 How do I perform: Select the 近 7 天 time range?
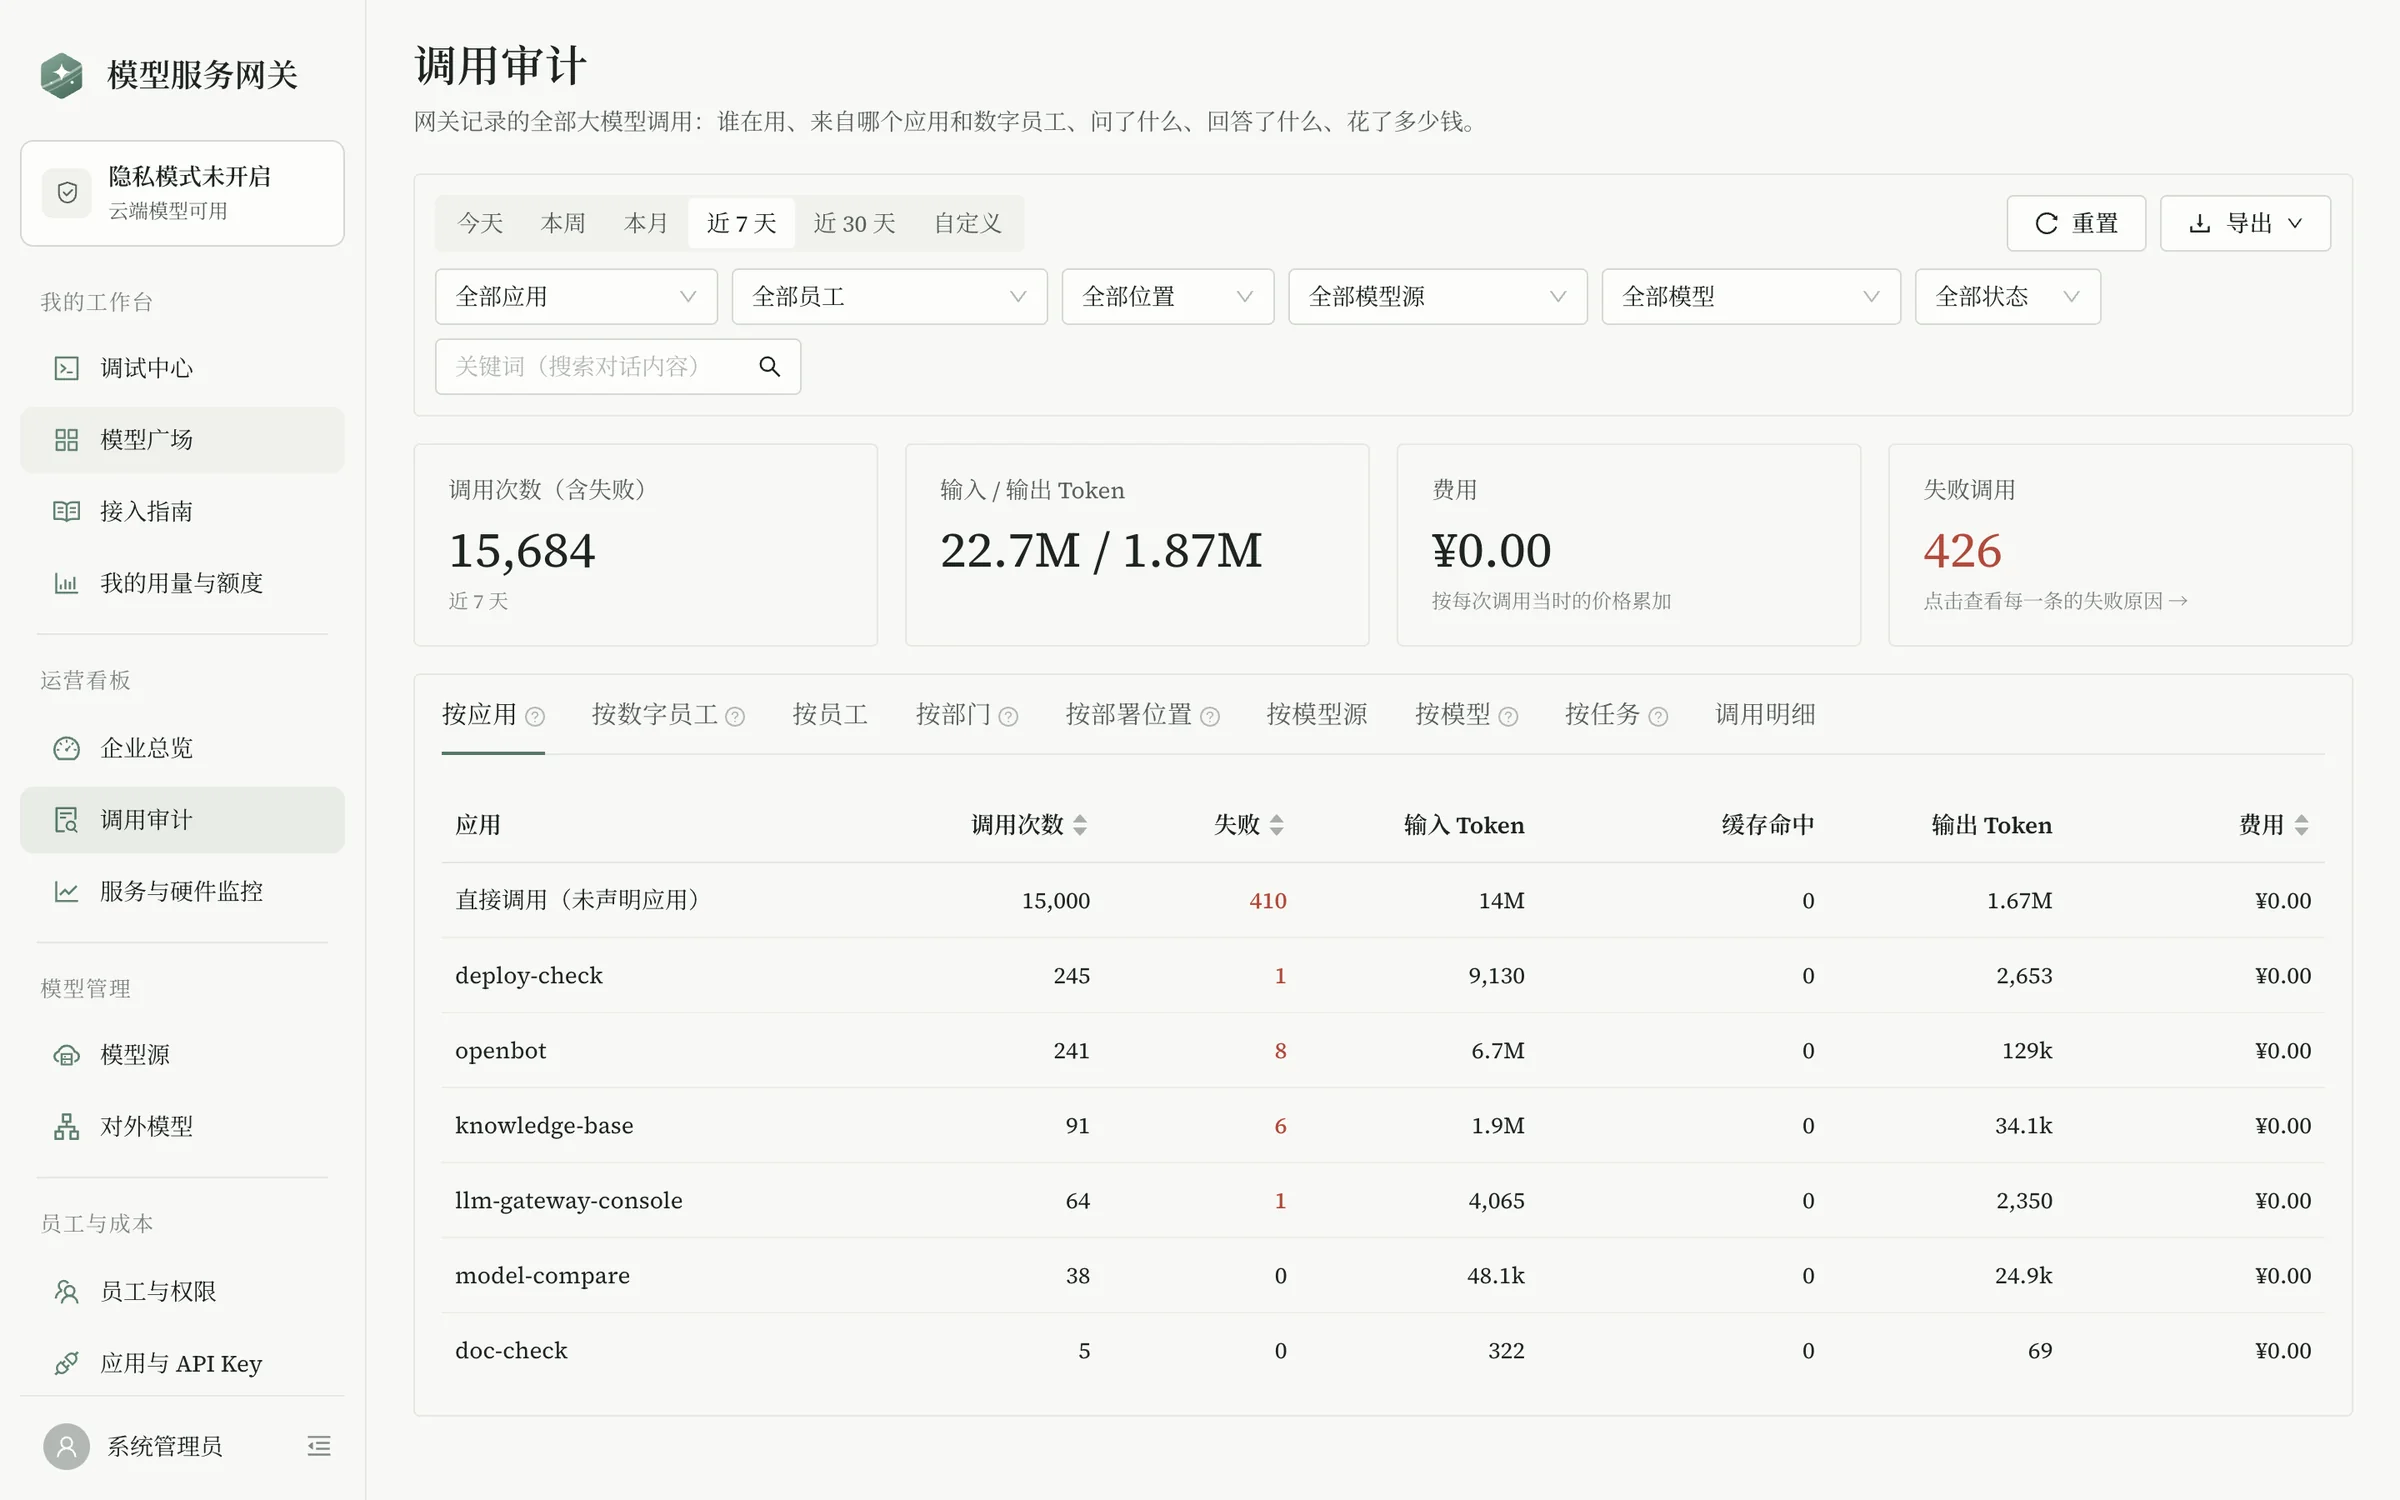[x=742, y=223]
